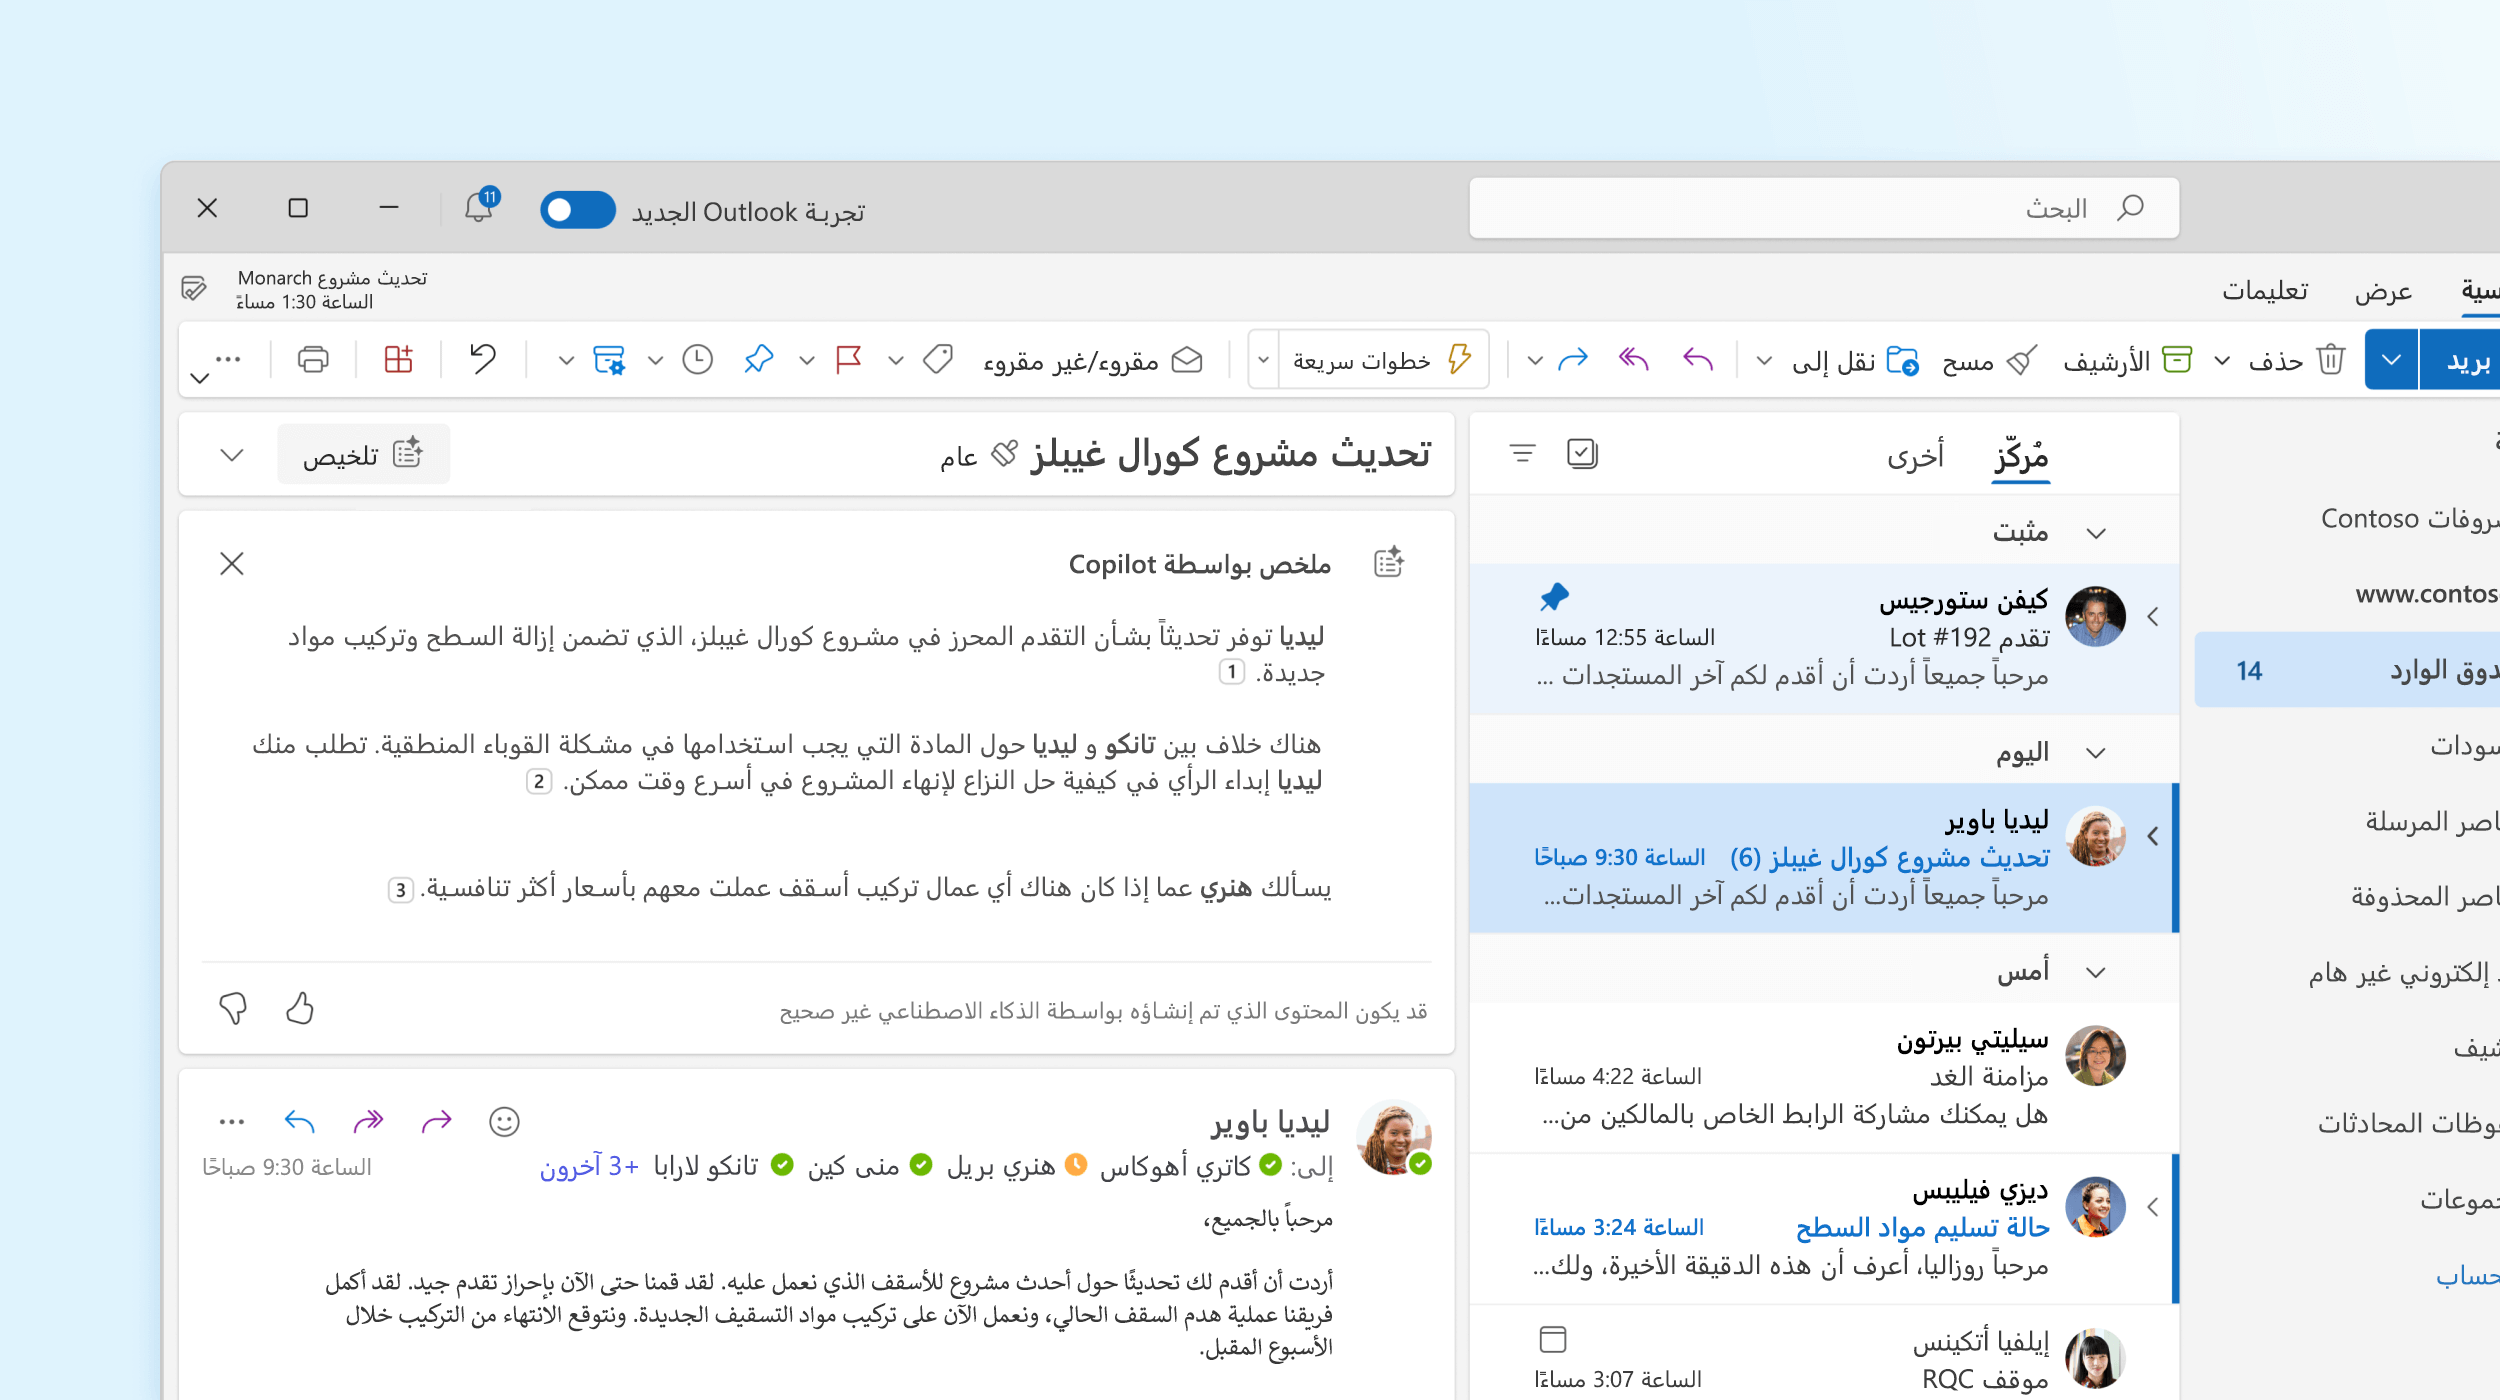Expand the Lydia Bauer conversation chevron
The height and width of the screenshot is (1400, 2500).
2153,836
